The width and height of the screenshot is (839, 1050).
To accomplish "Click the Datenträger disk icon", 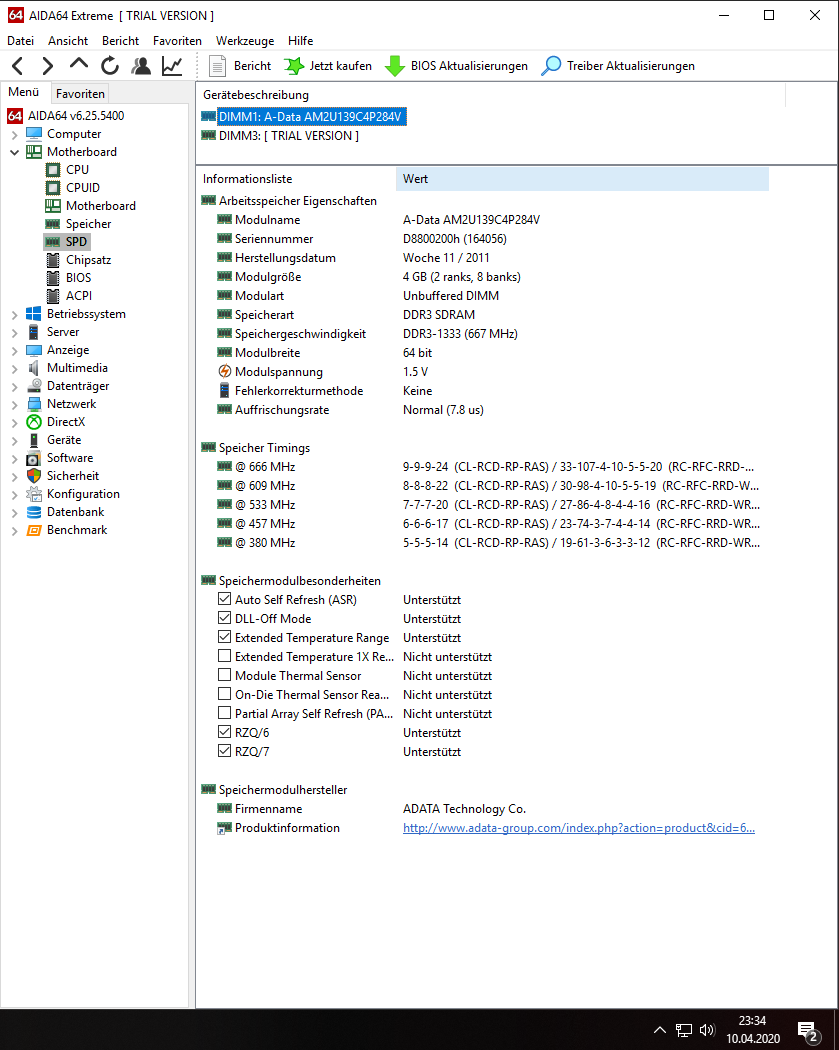I will [33, 386].
